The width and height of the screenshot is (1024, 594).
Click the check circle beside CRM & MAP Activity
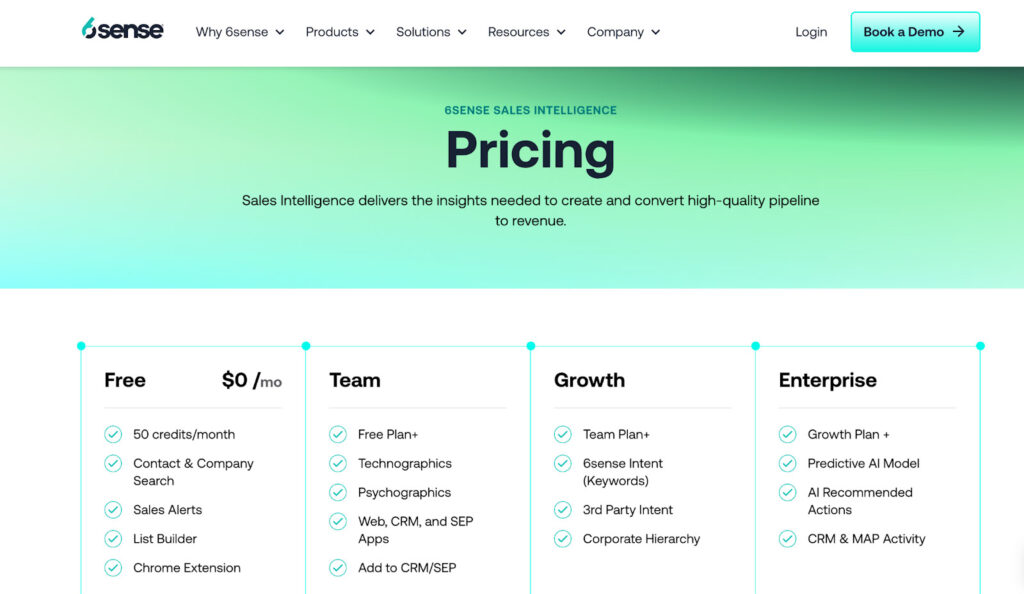788,539
